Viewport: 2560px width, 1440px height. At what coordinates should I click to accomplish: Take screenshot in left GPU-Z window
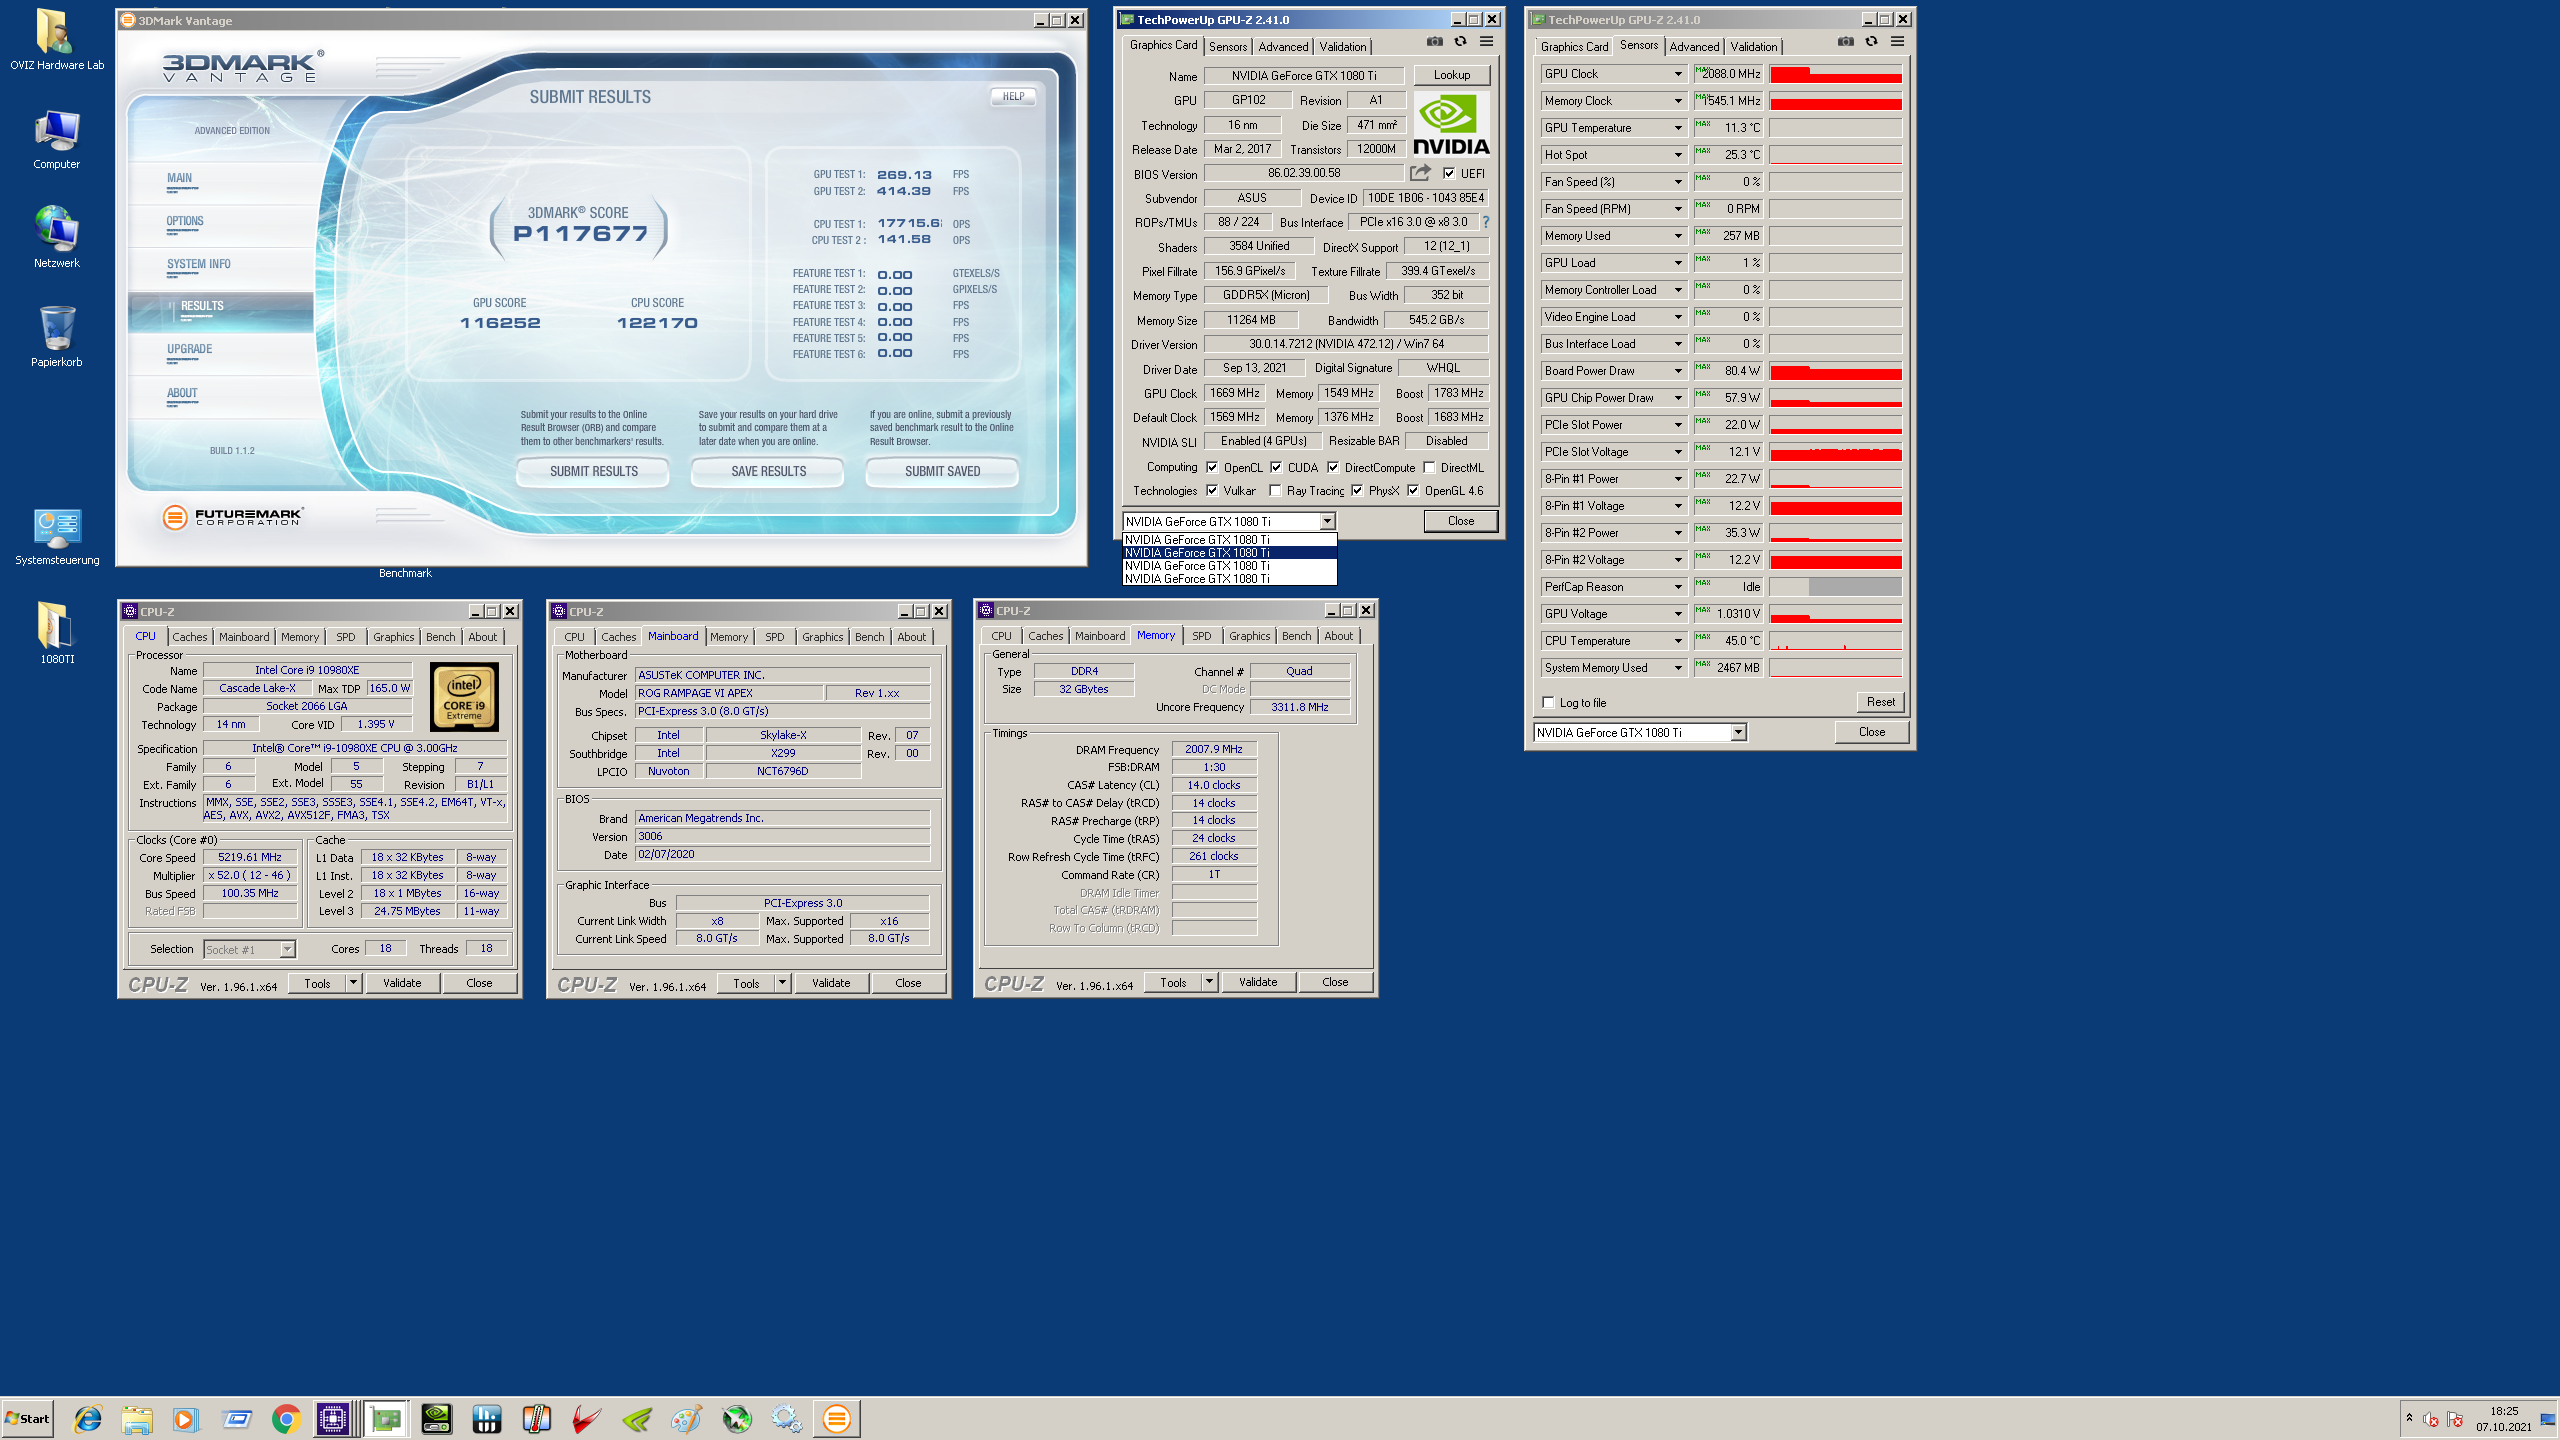(1435, 41)
